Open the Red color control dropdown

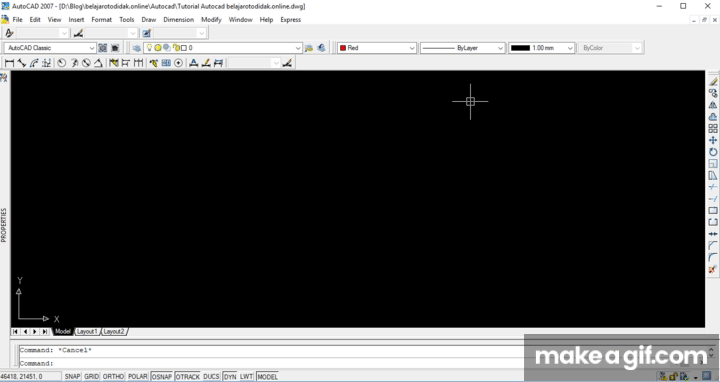(x=377, y=48)
